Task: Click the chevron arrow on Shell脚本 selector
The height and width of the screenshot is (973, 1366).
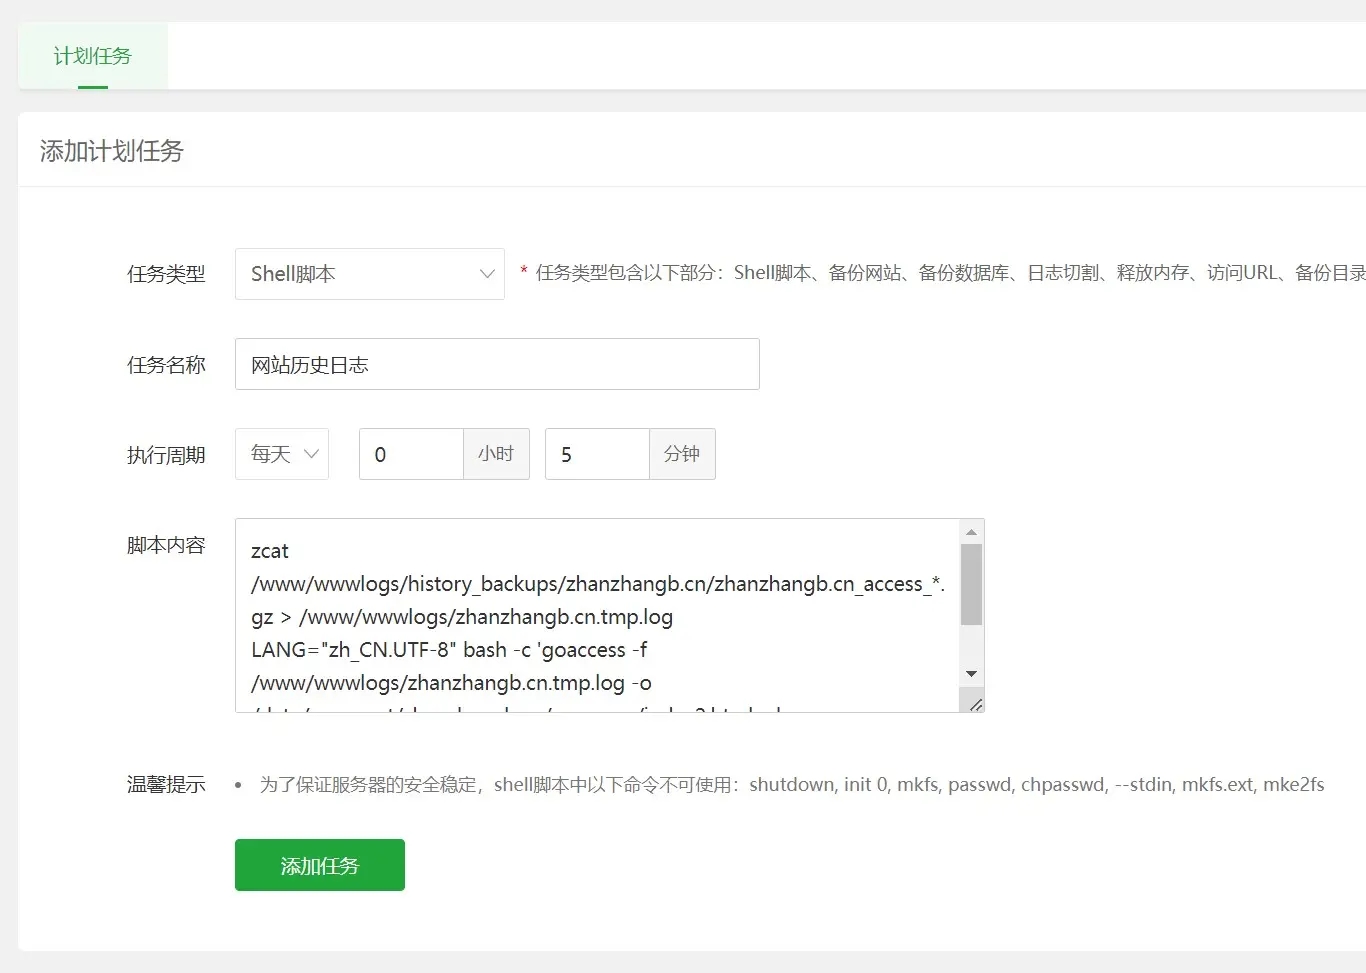Action: point(487,274)
